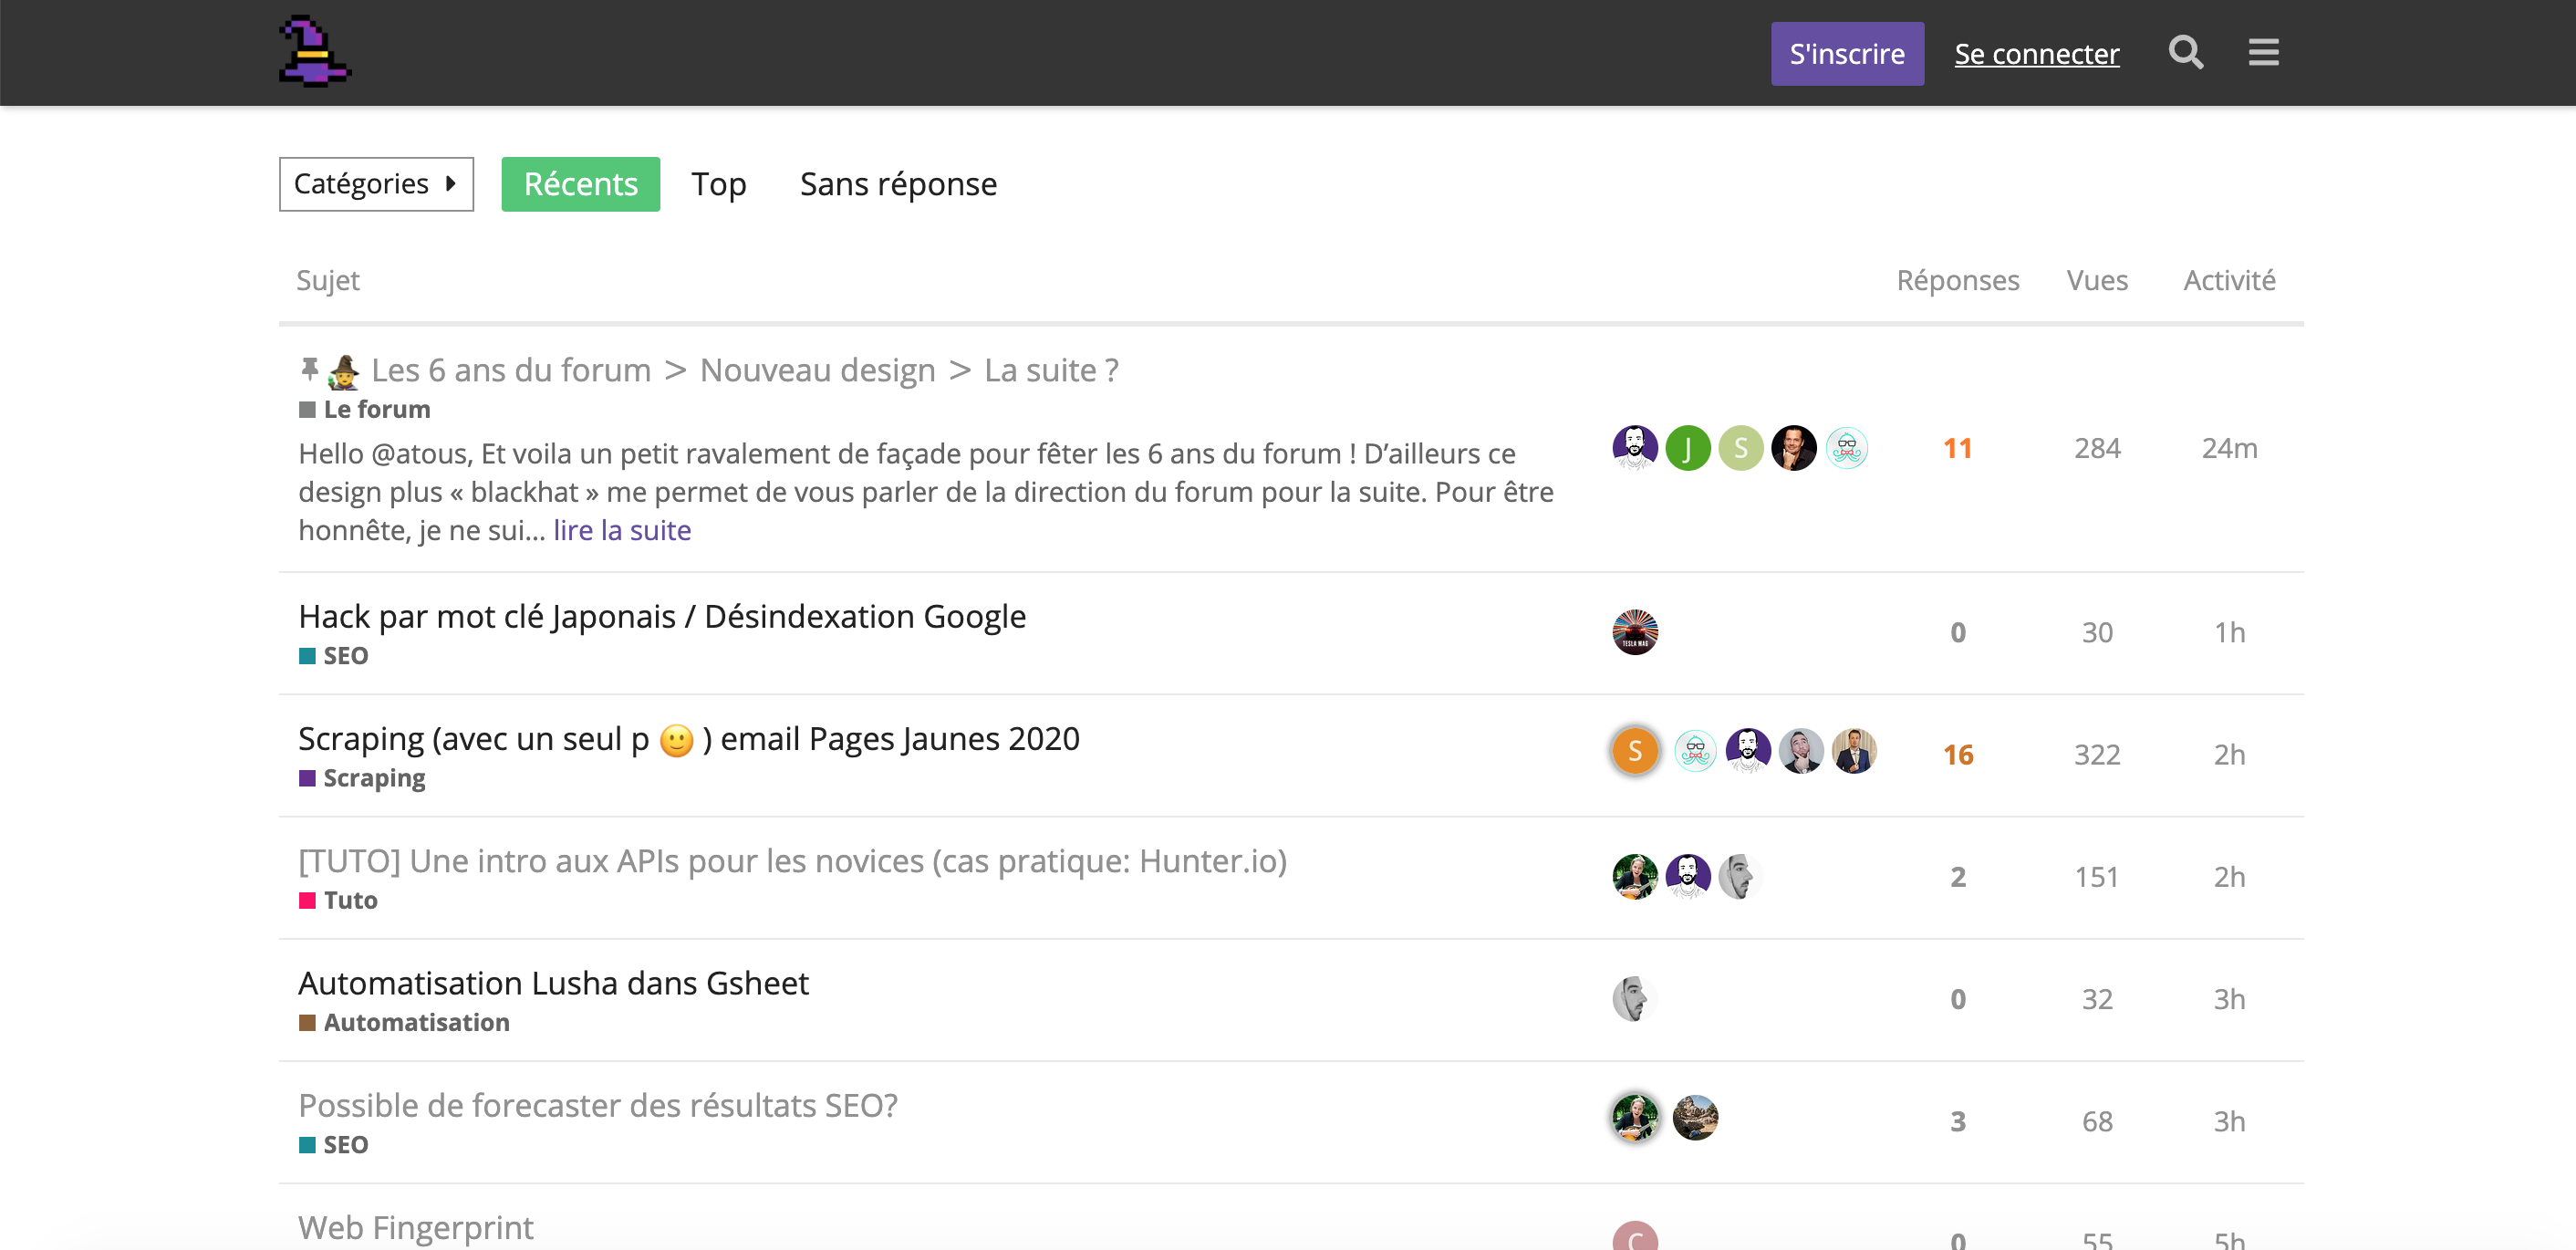Sort by the Vues column header

pos(2097,280)
